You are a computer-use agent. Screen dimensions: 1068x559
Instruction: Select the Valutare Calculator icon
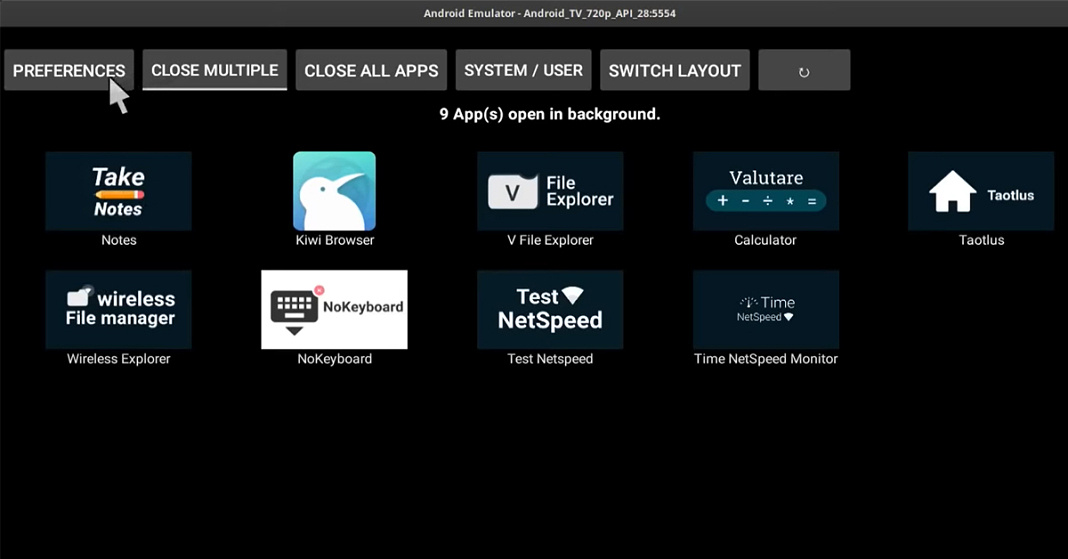pos(766,191)
